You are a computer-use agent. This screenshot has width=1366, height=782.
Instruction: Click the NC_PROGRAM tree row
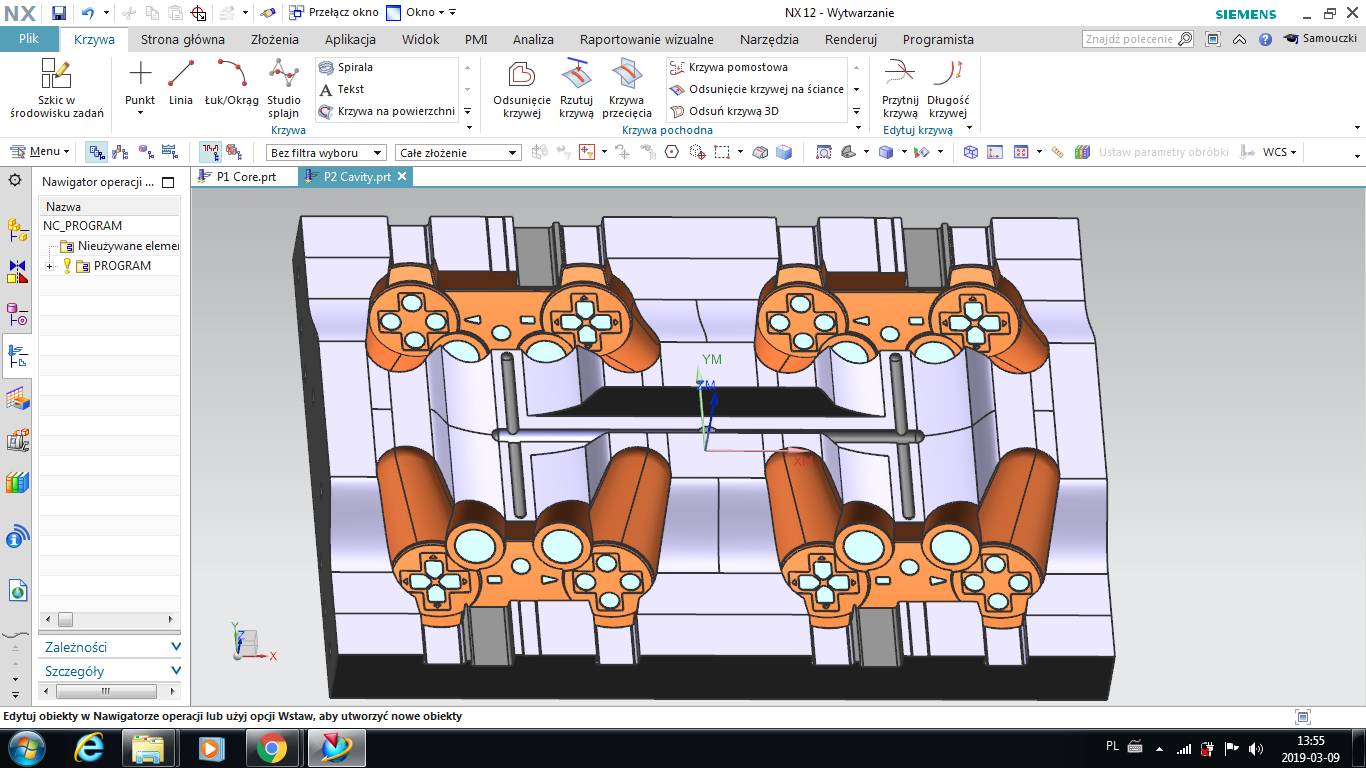click(x=110, y=226)
